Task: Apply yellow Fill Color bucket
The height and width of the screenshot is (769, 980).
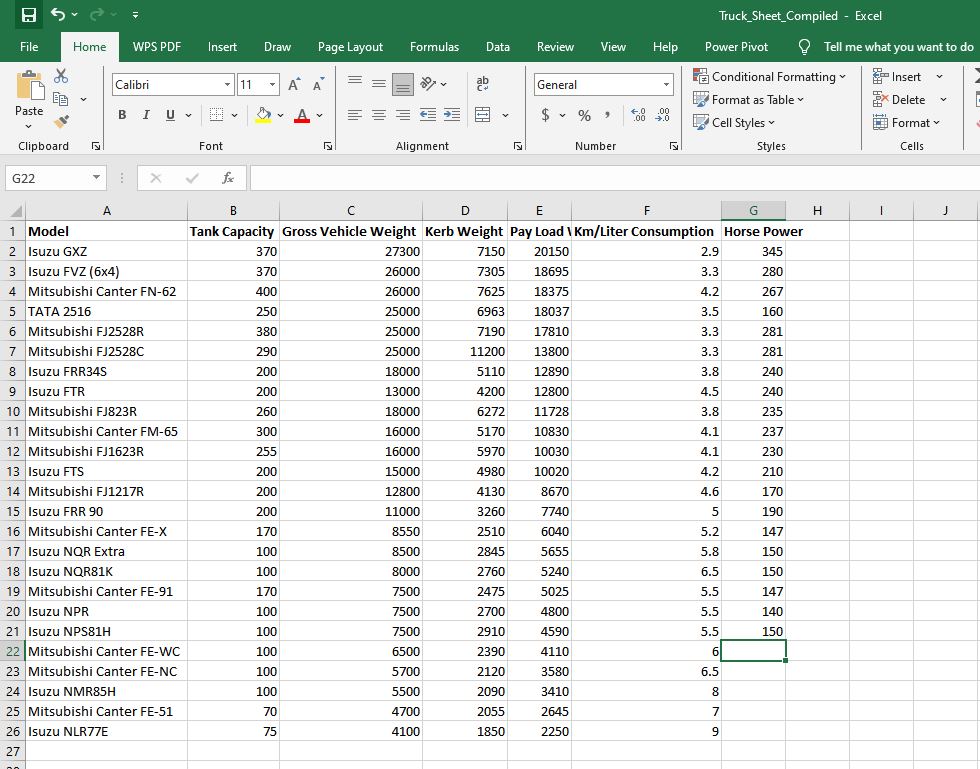Action: 263,115
